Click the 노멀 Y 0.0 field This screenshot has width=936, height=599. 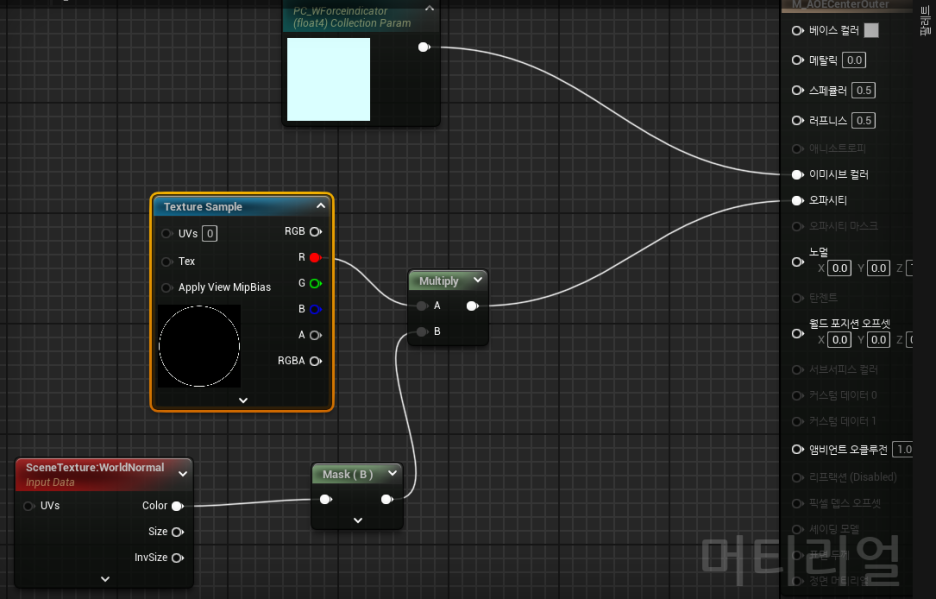(x=878, y=268)
